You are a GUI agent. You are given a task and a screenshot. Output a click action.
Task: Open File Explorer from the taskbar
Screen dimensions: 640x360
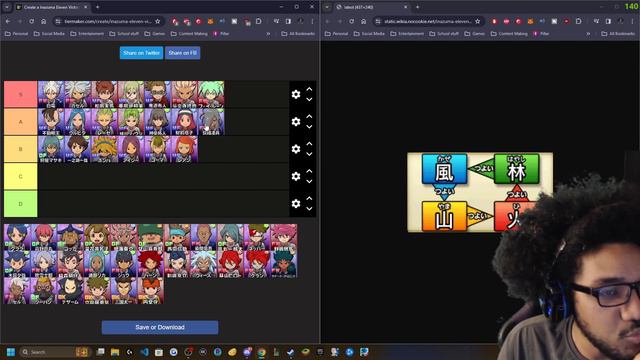[x=115, y=352]
